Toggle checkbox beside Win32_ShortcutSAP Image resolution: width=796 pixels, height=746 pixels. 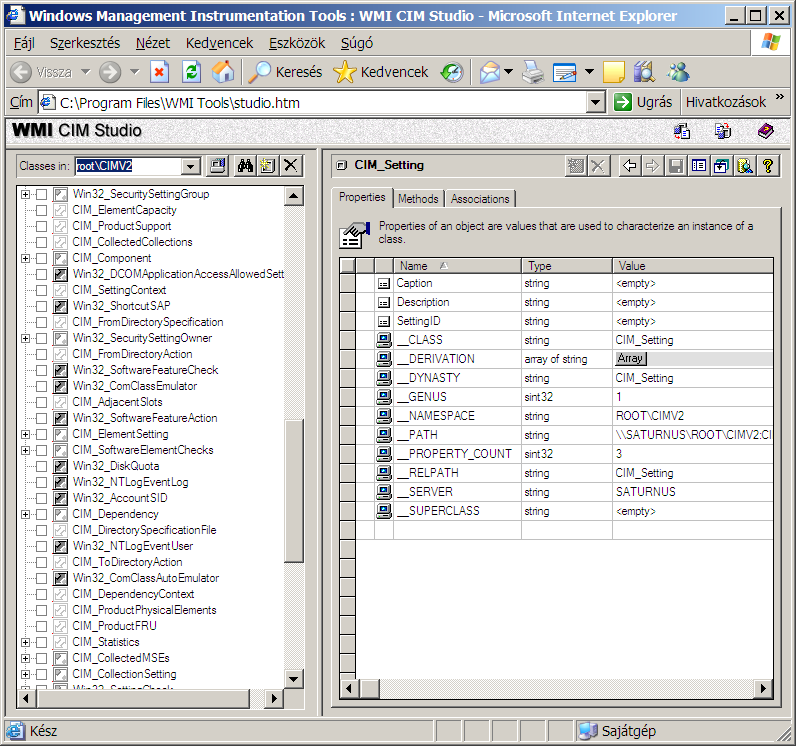(41, 306)
